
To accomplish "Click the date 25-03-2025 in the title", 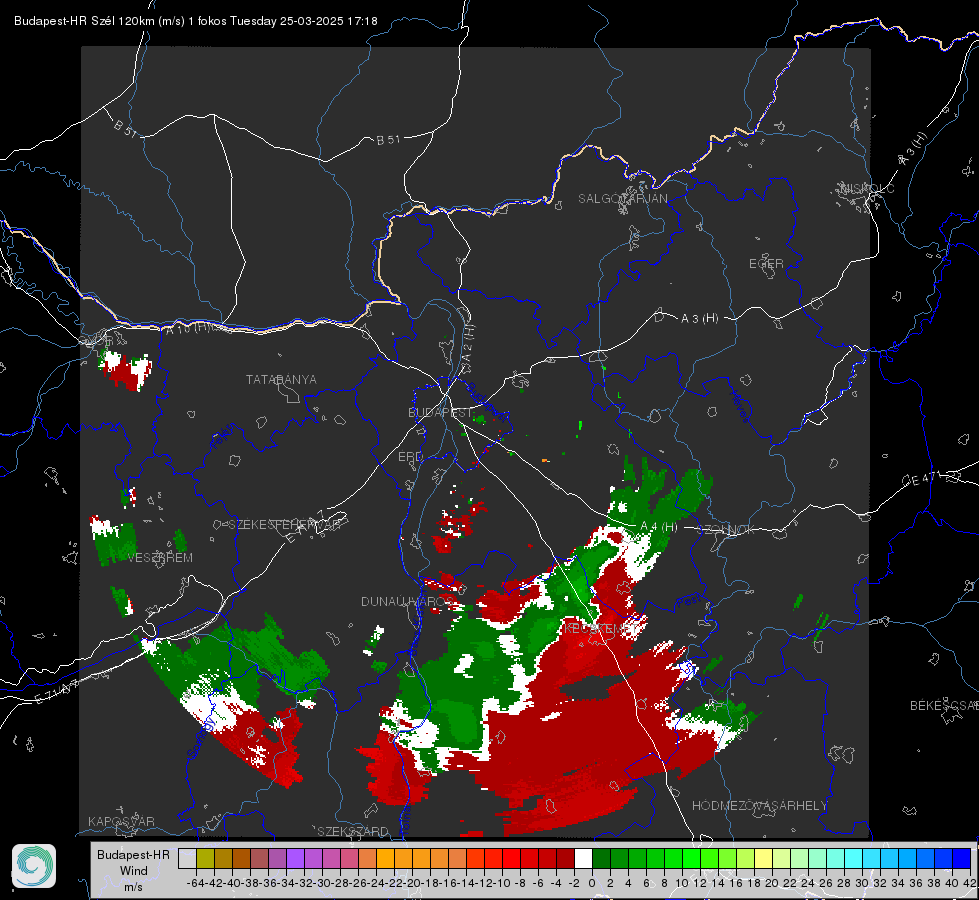I will click(312, 21).
